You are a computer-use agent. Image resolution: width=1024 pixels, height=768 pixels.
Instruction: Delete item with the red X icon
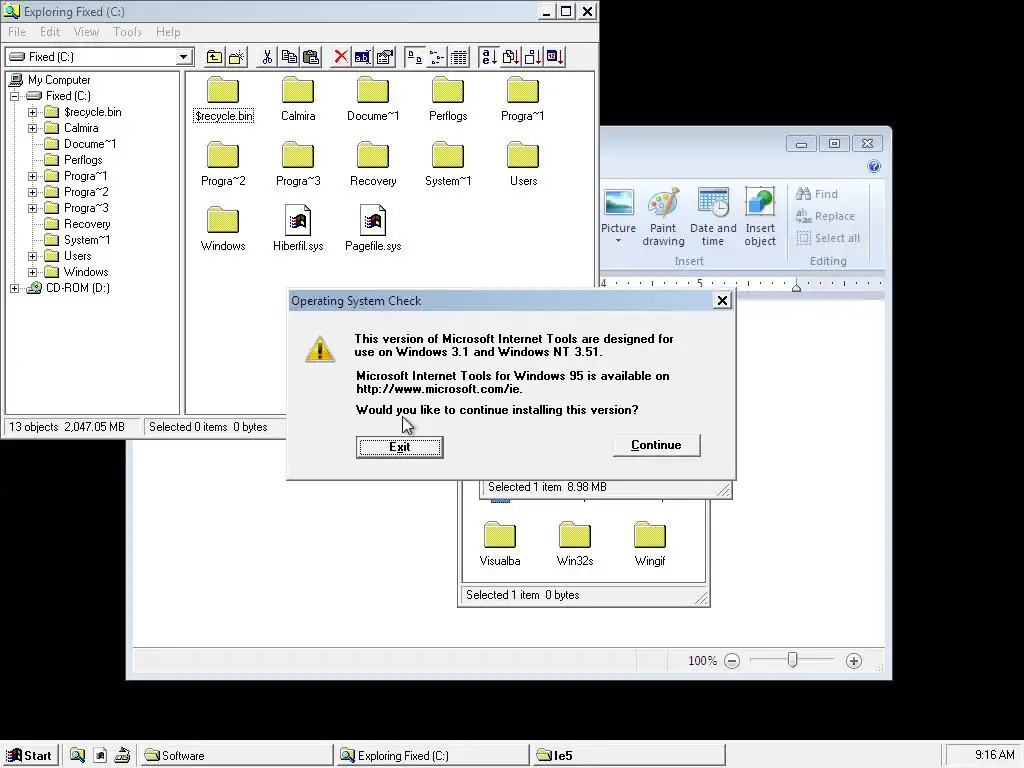click(x=340, y=57)
